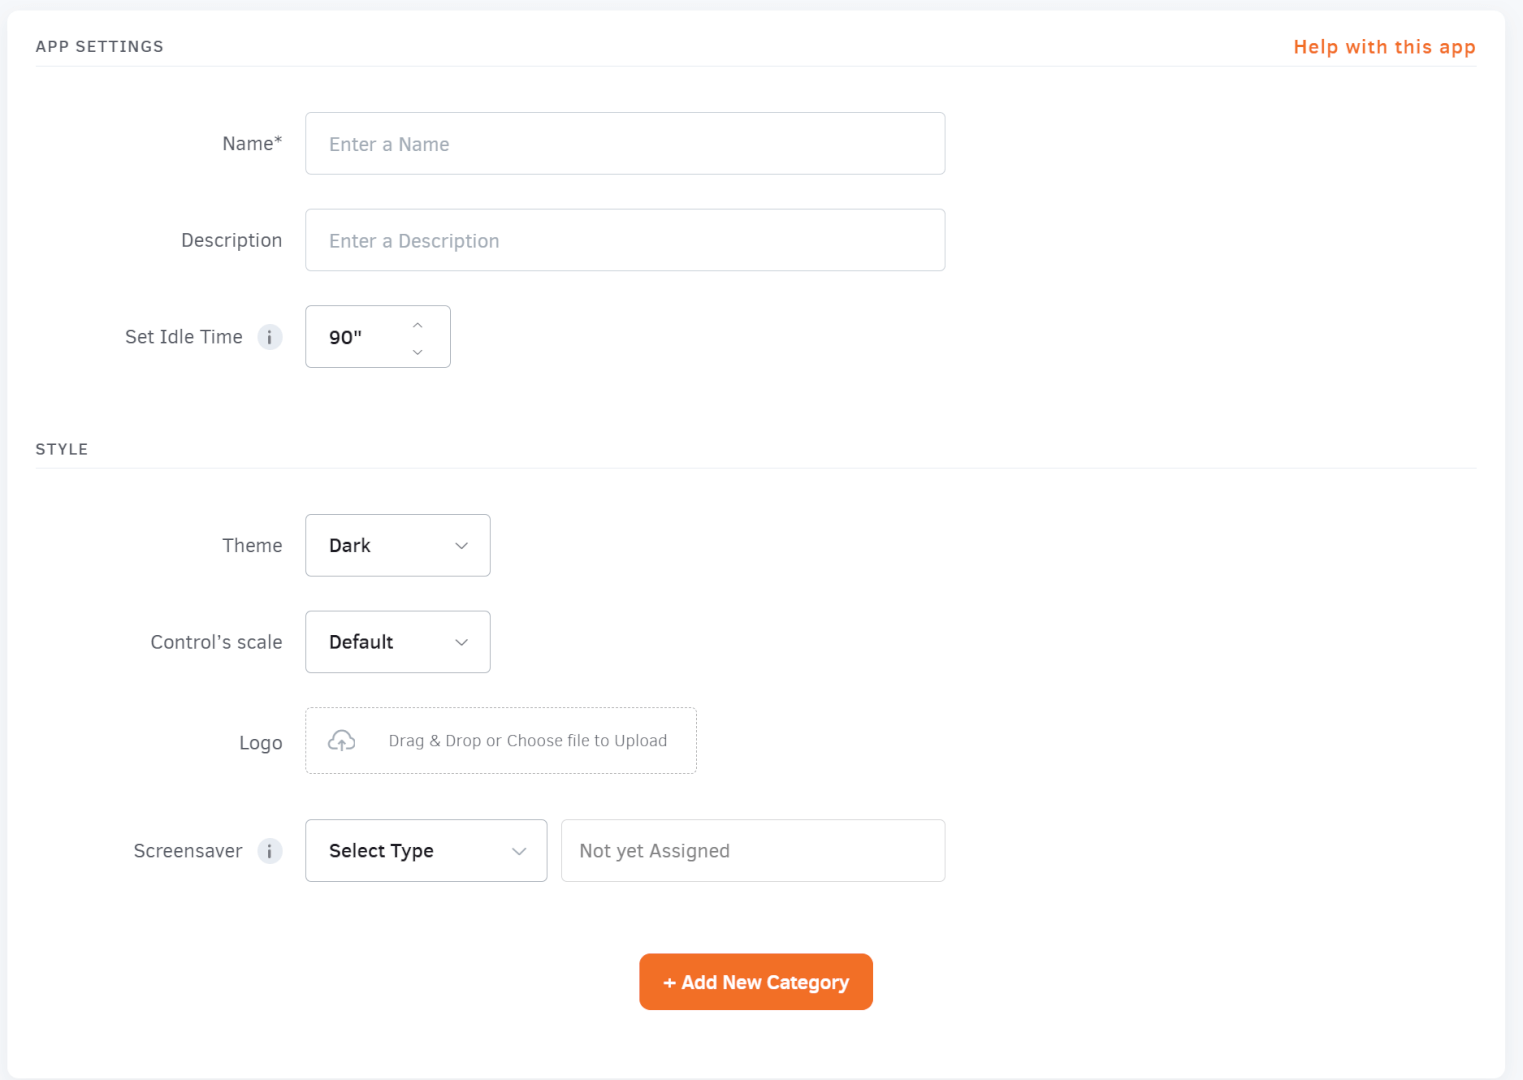Click the plus icon on Add New Category
Image resolution: width=1523 pixels, height=1080 pixels.
click(670, 982)
